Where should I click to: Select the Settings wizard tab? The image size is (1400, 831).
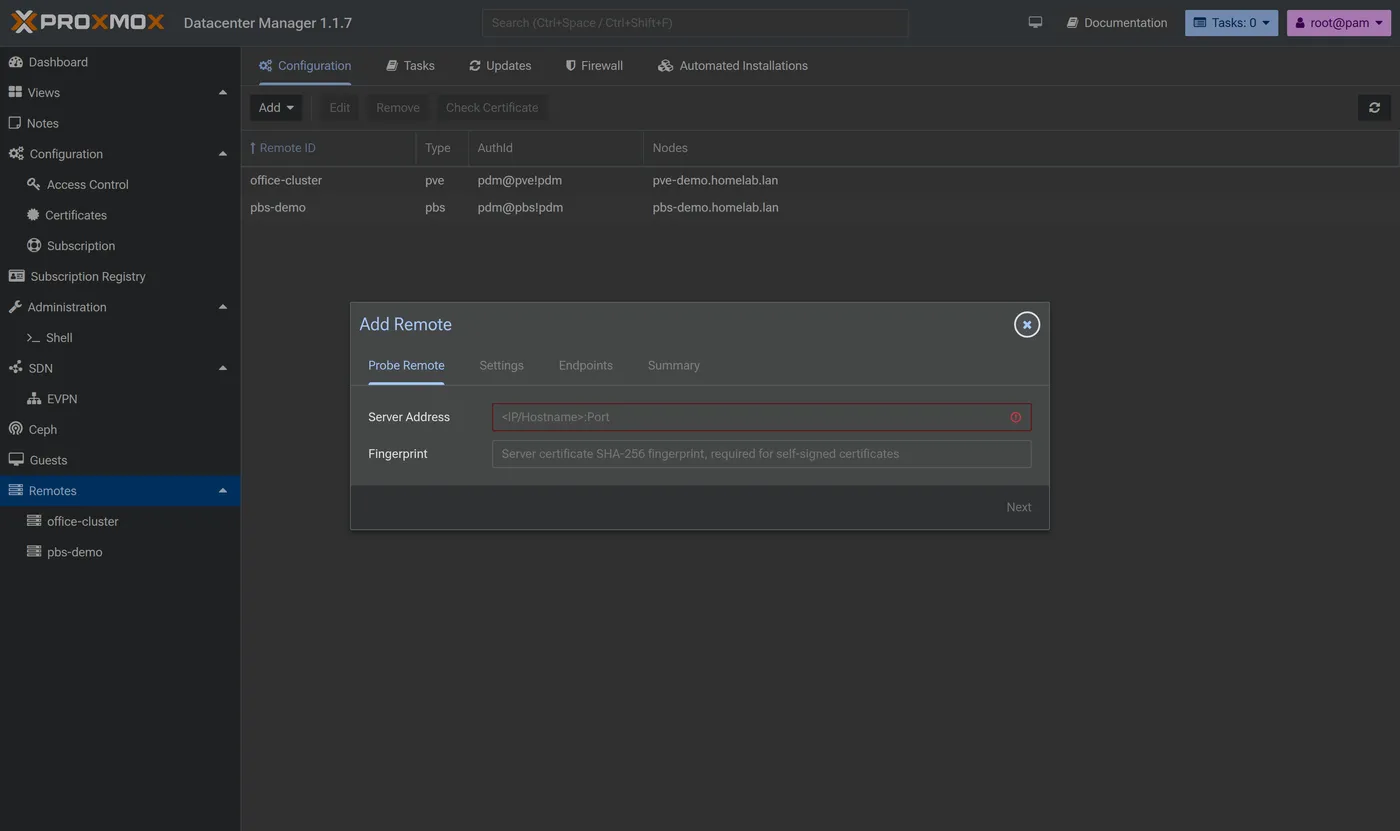501,365
